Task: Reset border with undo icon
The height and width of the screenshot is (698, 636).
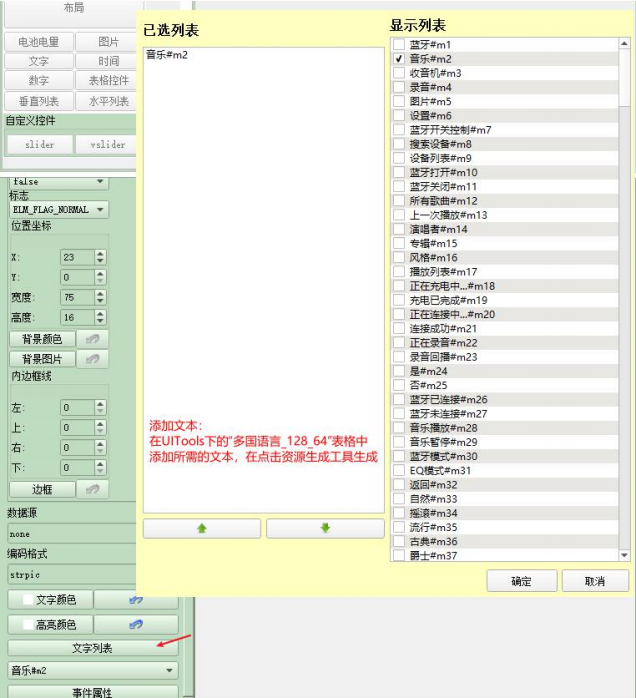Action: (x=92, y=490)
